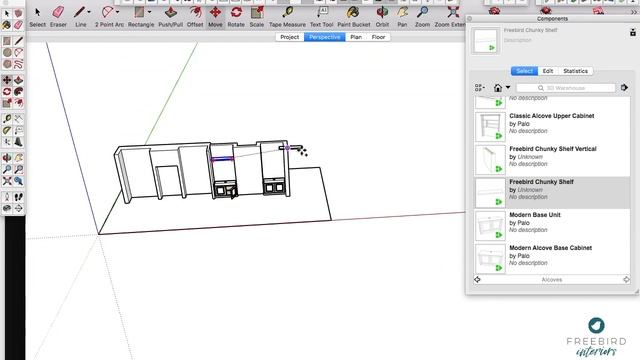Activate the Walk footprints tool in left palette
The width and height of the screenshot is (640, 360).
18,197
